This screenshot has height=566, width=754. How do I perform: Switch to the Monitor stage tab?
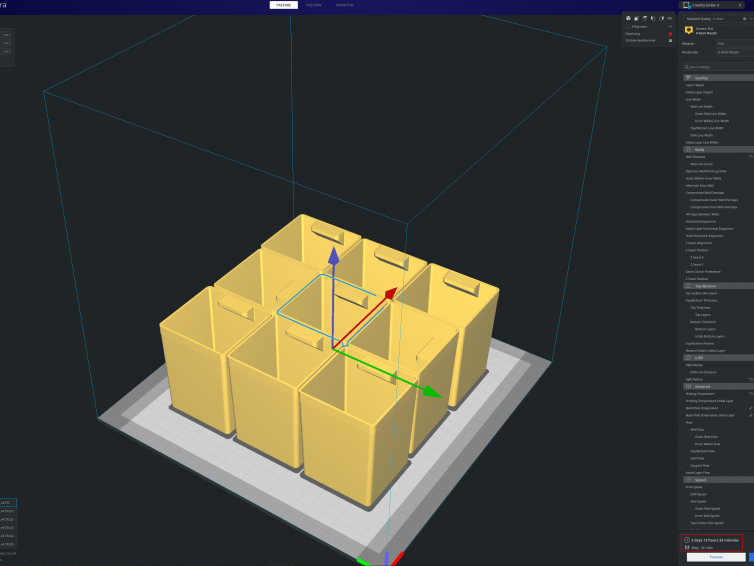click(x=344, y=5)
